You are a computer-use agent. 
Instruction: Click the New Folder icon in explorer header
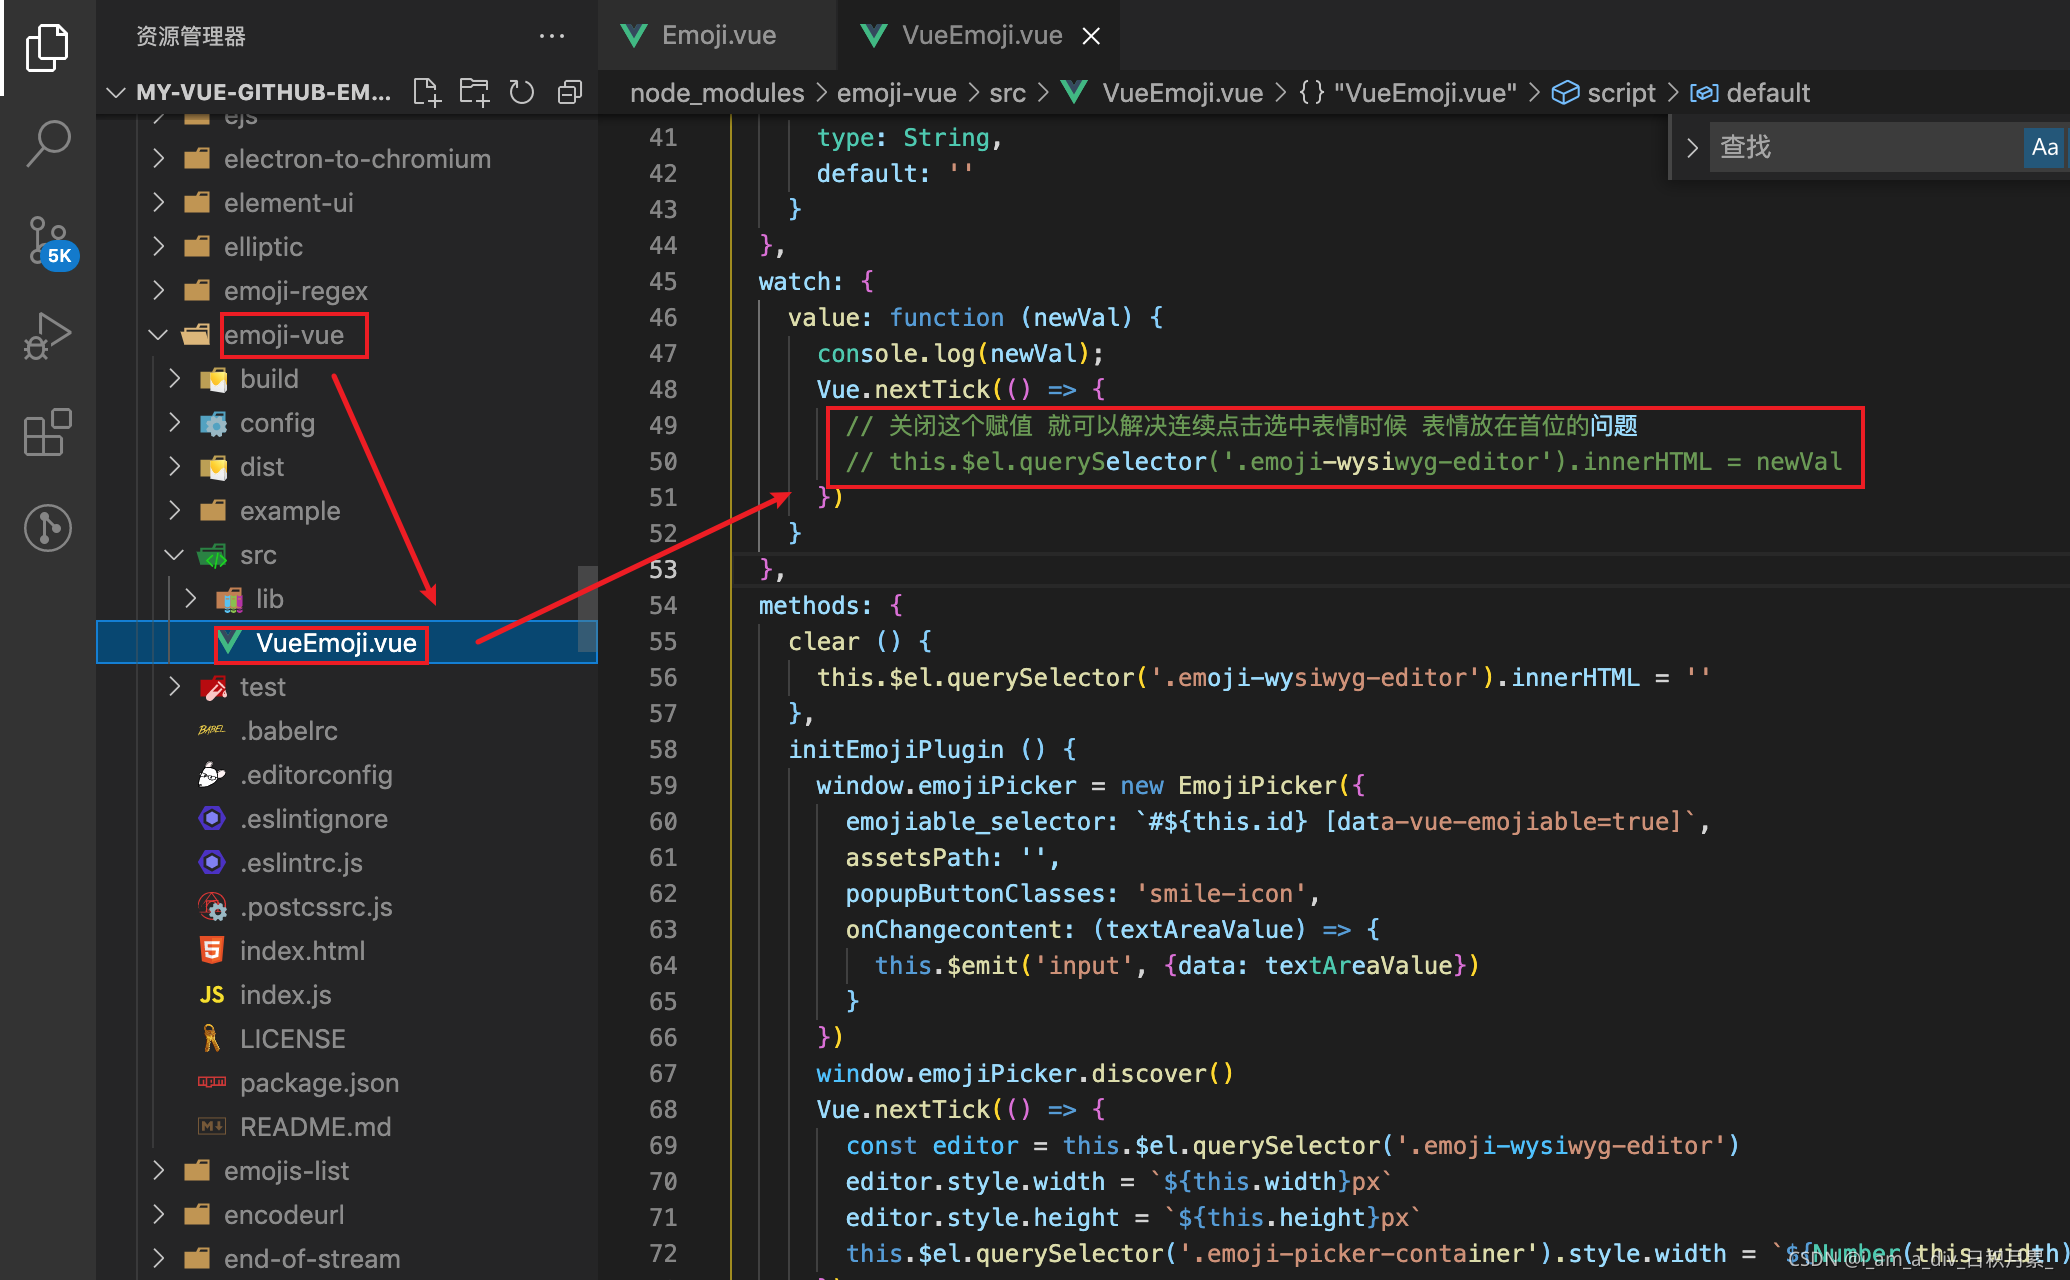[x=474, y=92]
